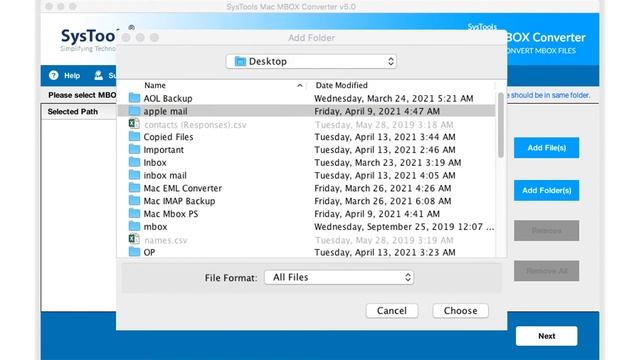This screenshot has height=360, width=640.
Task: Select the 'AOL Backup' folder name
Action: pos(168,98)
